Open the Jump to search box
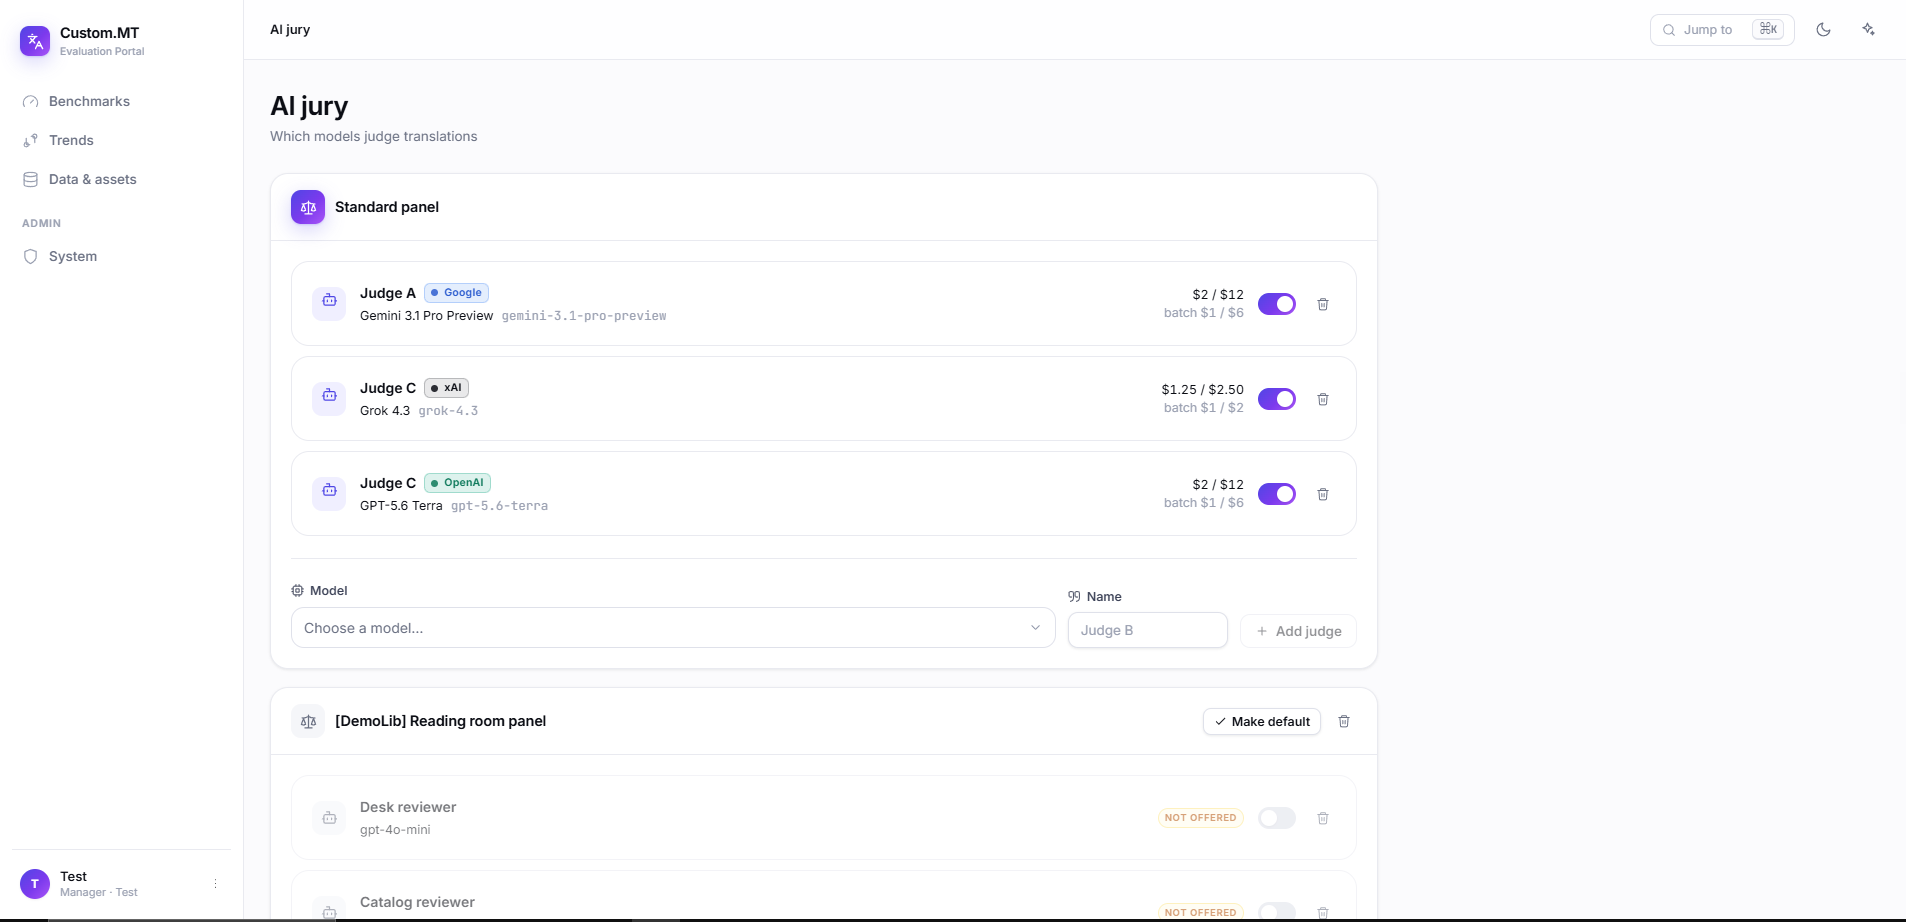Viewport: 1906px width, 922px height. 1722,30
